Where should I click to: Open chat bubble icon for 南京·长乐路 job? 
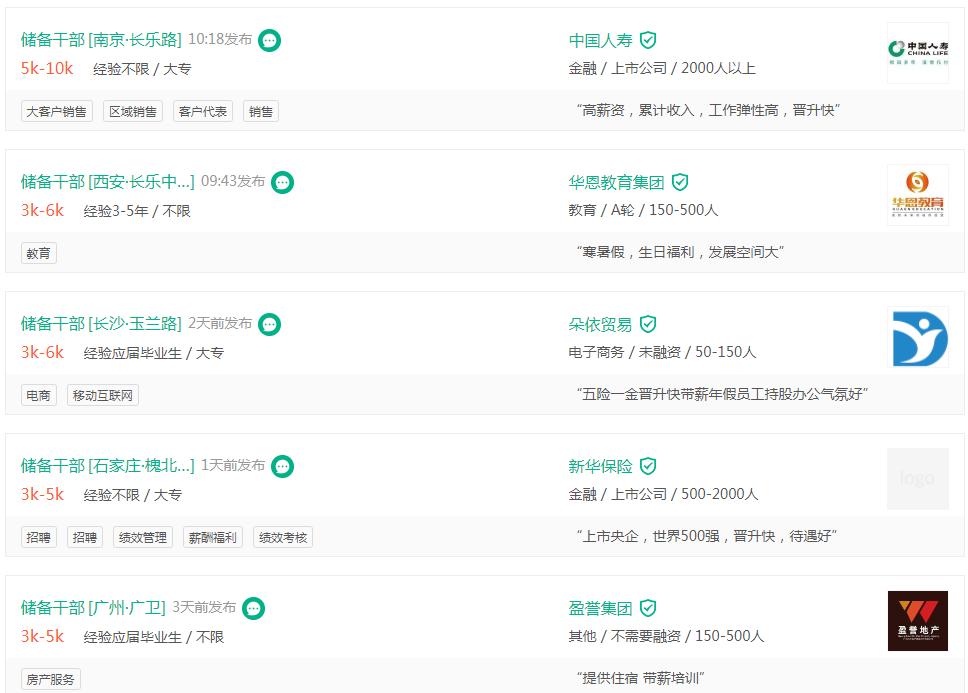pos(267,39)
